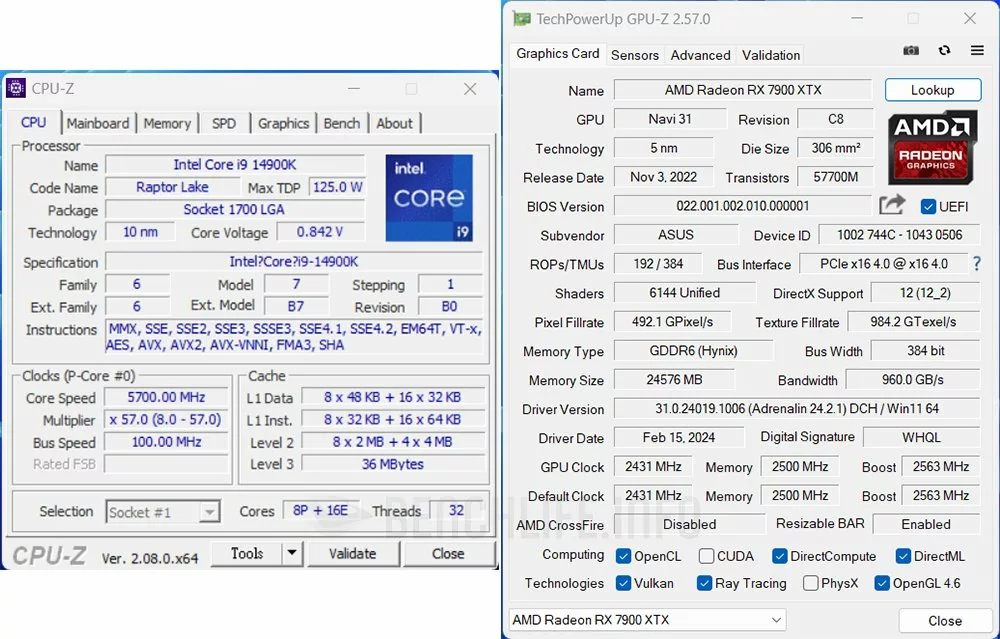Click the Bandwidth value 960.0 GB/s
1000x639 pixels.
[913, 379]
